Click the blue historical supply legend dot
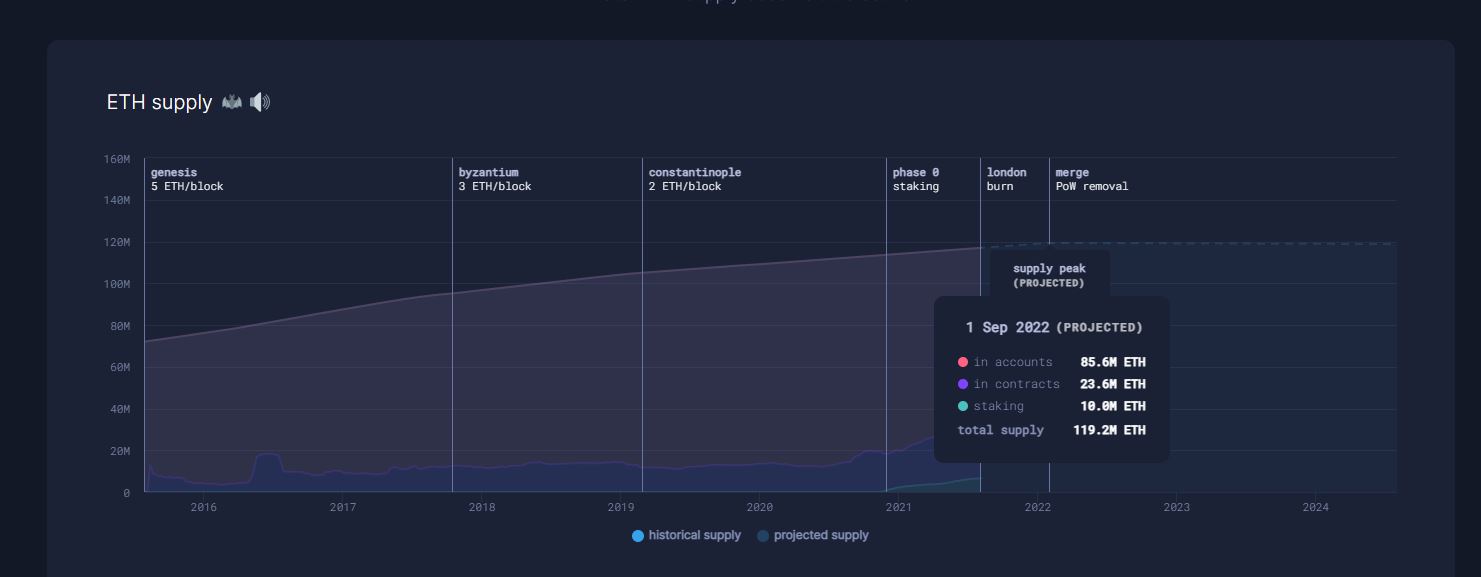This screenshot has width=1481, height=577. (638, 536)
